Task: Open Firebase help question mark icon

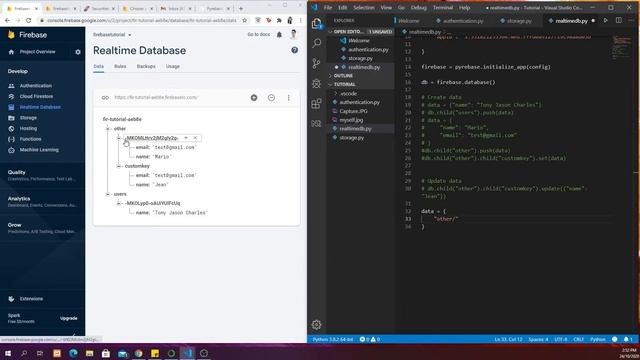Action: coord(294,50)
